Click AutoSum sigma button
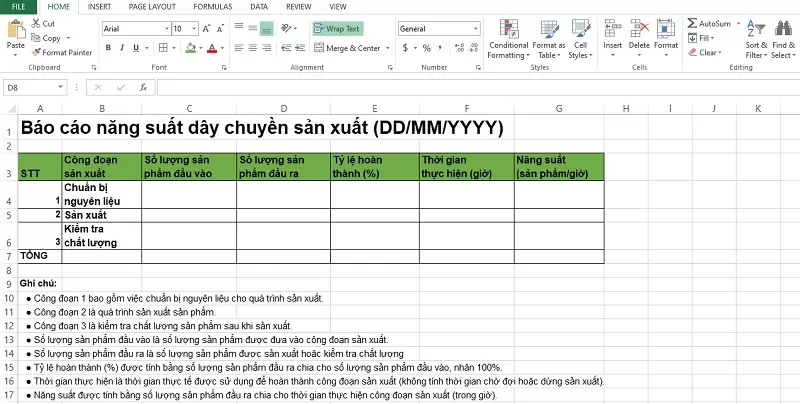Viewport: 800px width, 404px height. click(709, 23)
